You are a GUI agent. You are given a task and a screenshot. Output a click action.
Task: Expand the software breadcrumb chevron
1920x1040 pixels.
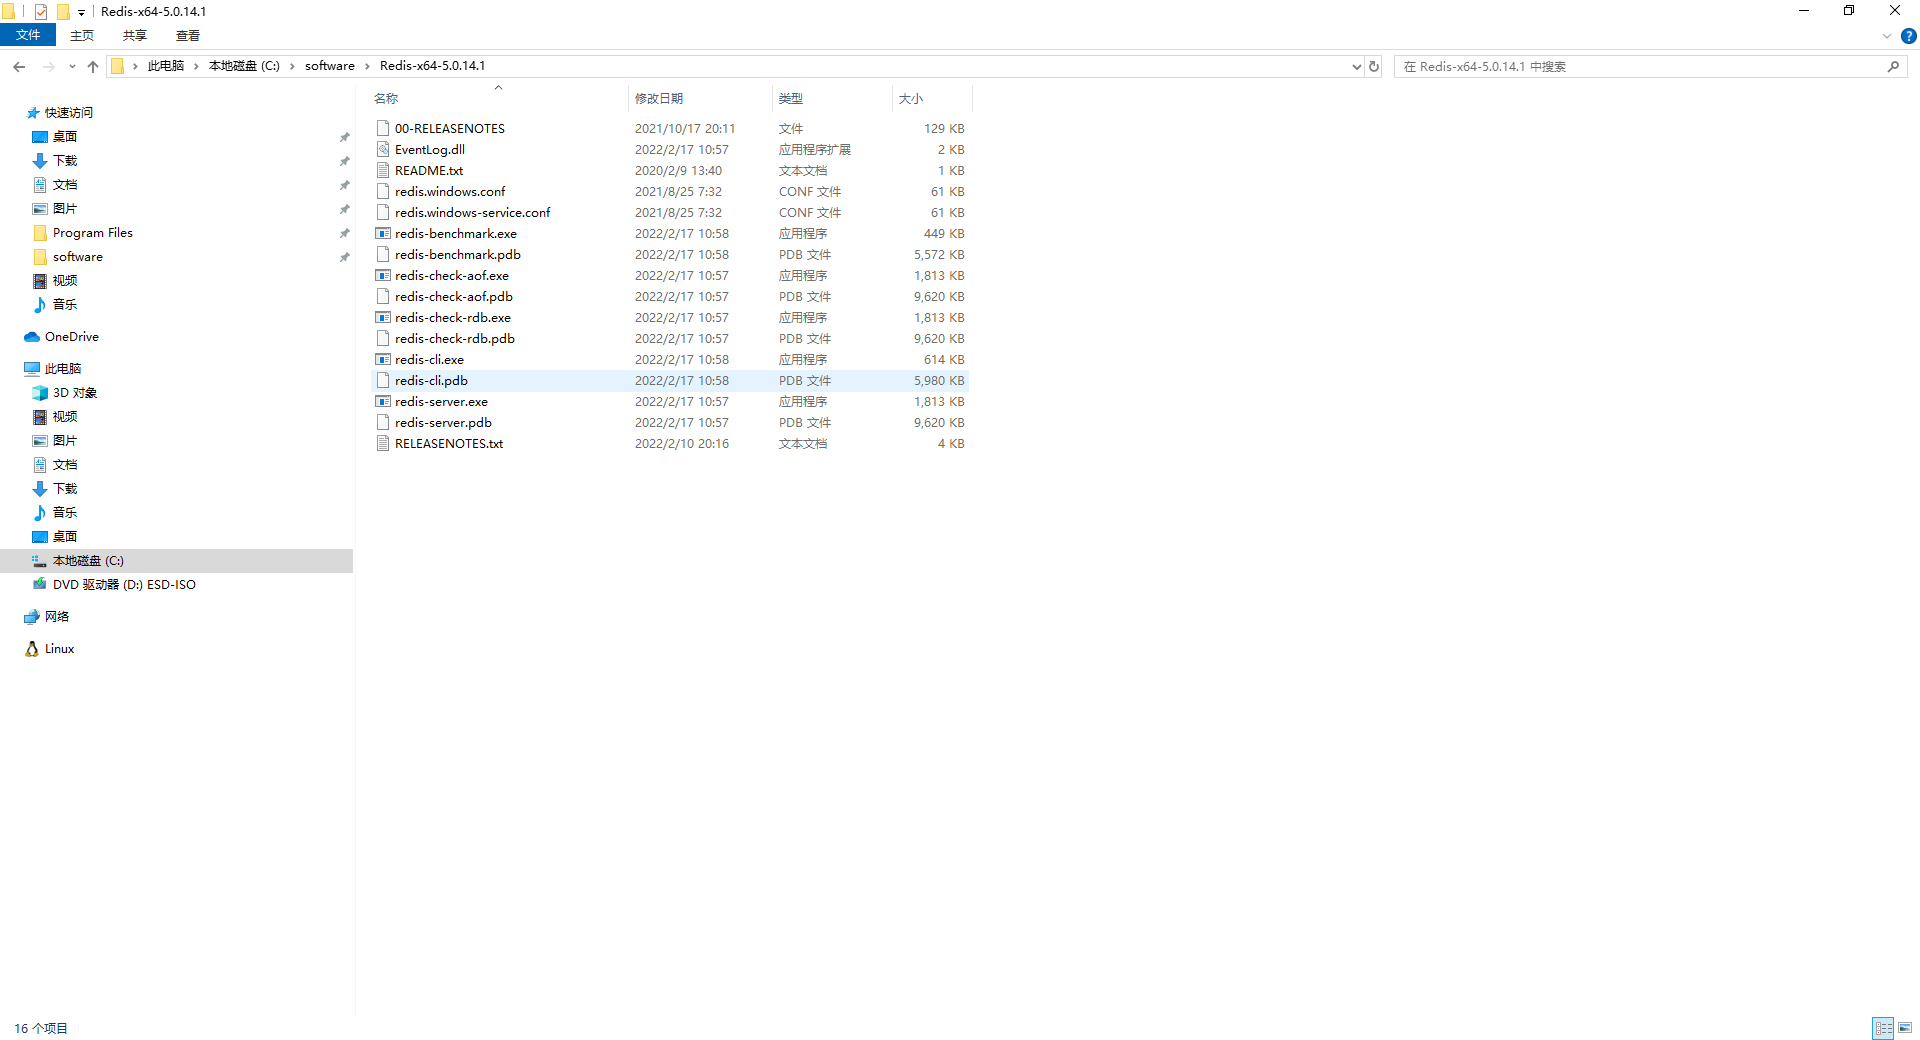coord(367,67)
